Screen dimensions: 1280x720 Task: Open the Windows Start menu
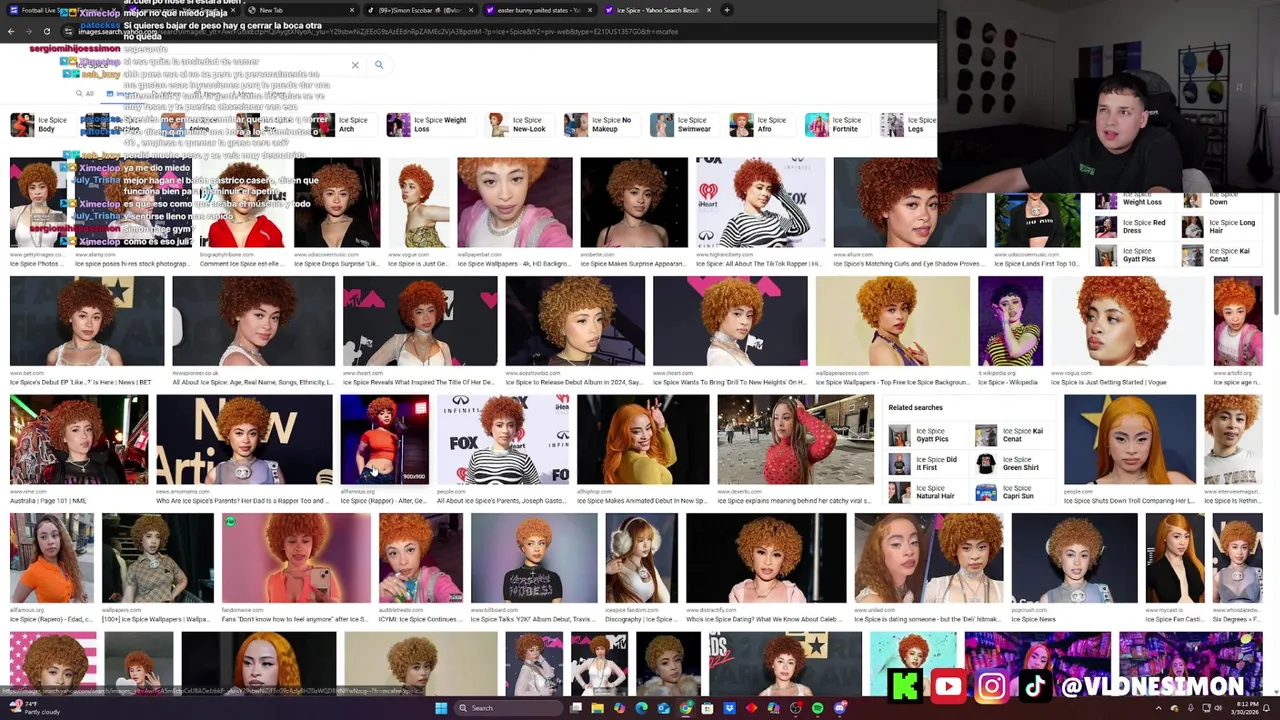pos(440,708)
